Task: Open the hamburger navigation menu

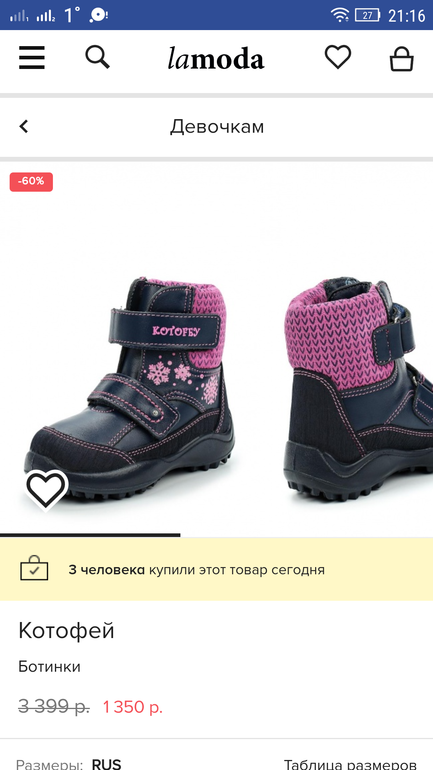Action: click(x=32, y=58)
